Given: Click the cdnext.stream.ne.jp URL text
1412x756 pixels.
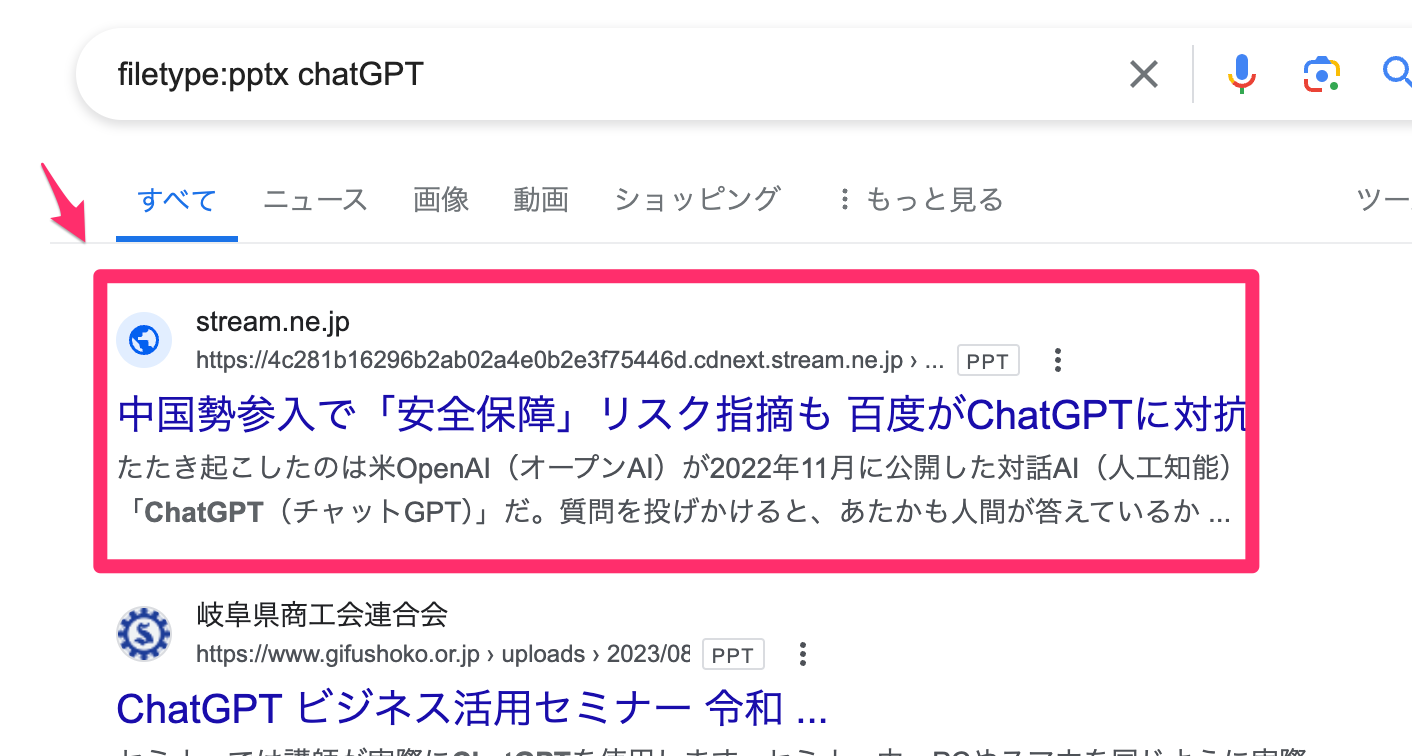Looking at the screenshot, I should (x=570, y=360).
